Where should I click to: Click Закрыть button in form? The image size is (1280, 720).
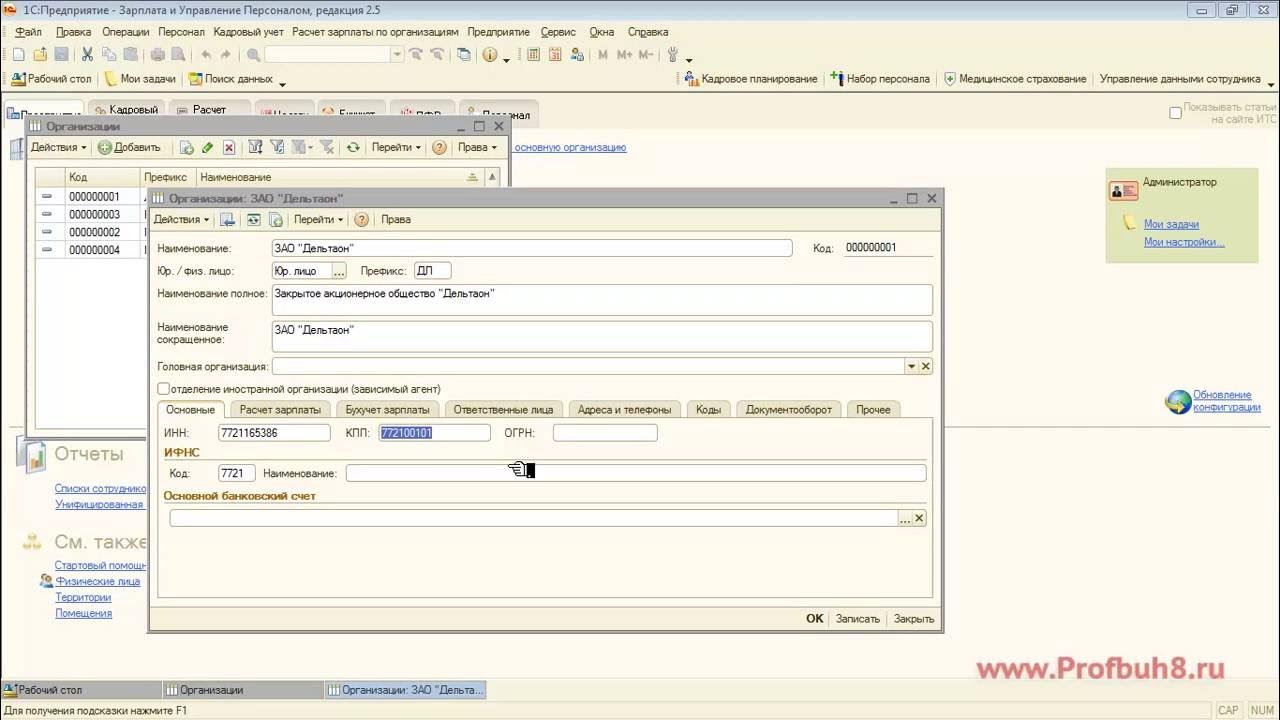pos(914,618)
